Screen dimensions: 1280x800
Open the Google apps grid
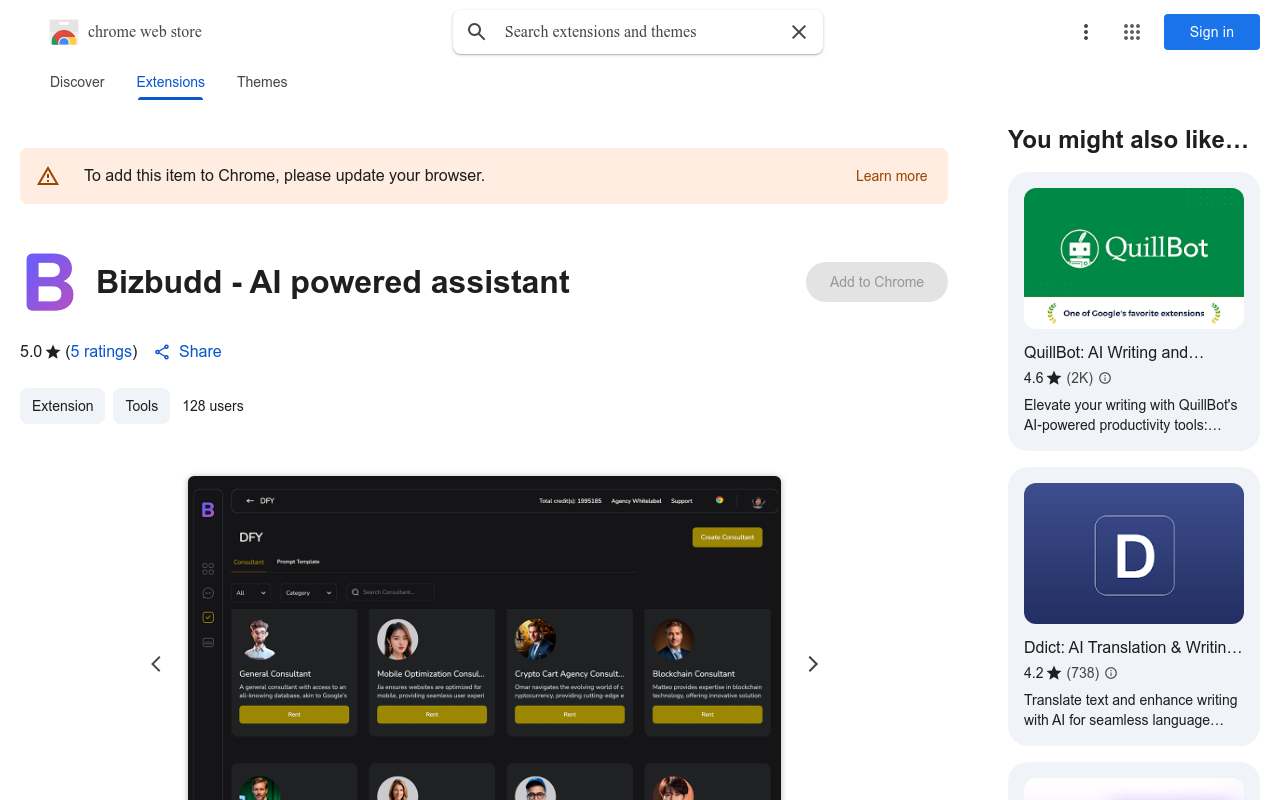[x=1132, y=32]
